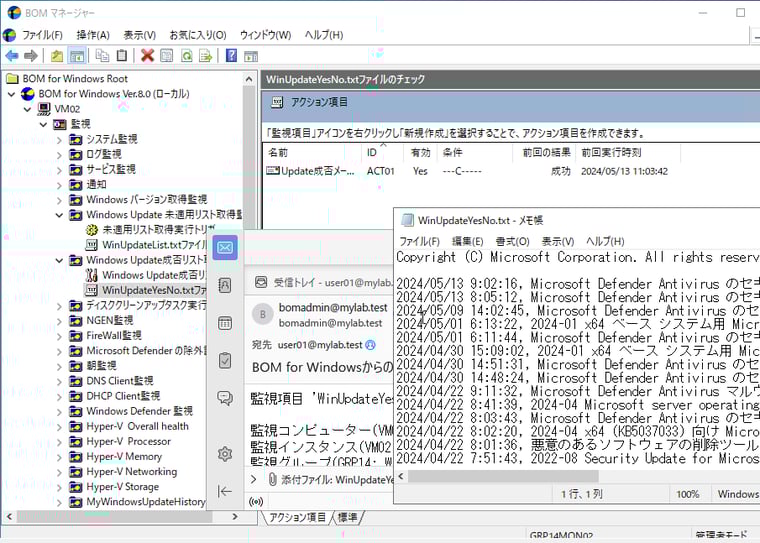The height and width of the screenshot is (543, 760).
Task: Open the chat bubble icon in mail sidebar
Action: click(x=225, y=398)
